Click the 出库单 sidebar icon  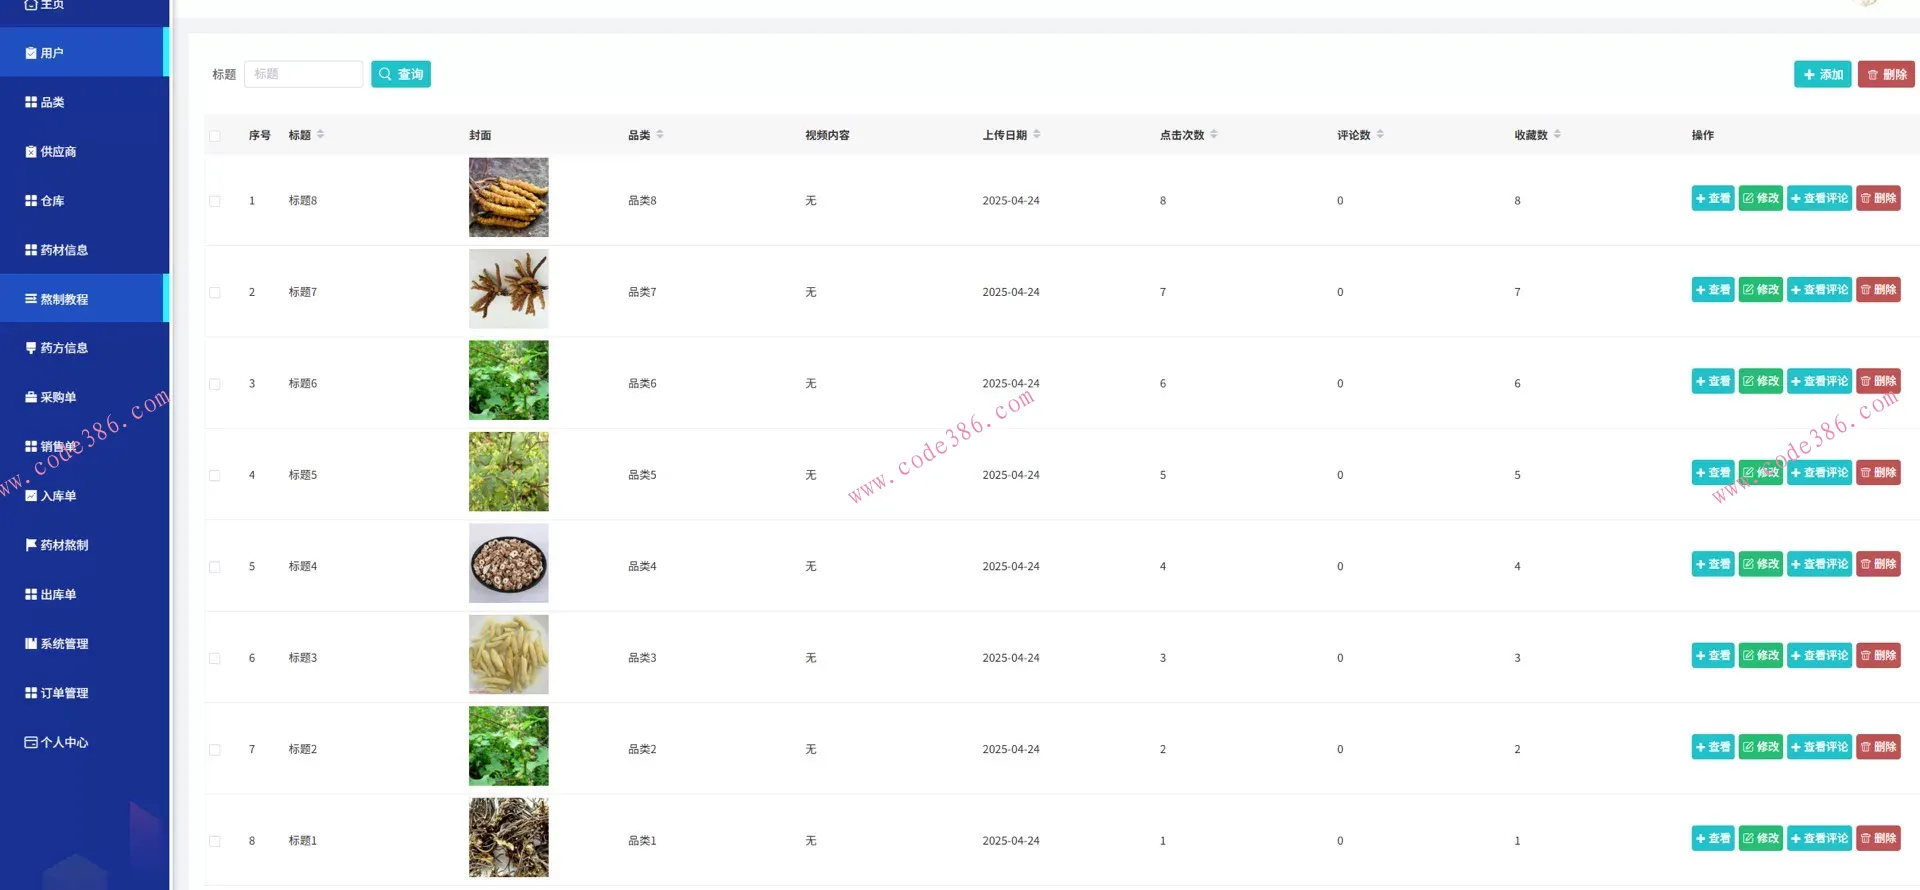(x=31, y=594)
